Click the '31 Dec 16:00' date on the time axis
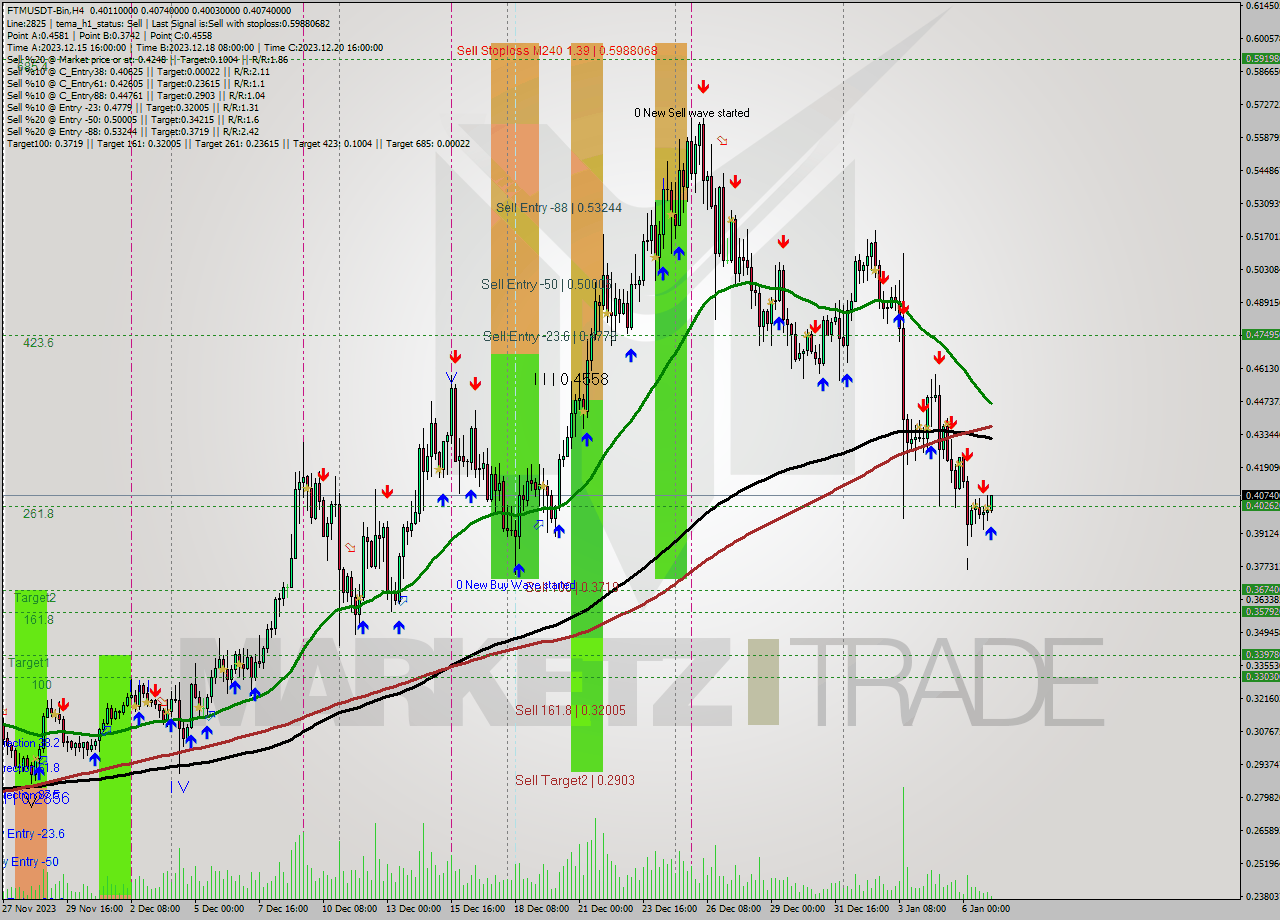 pyautogui.click(x=862, y=909)
